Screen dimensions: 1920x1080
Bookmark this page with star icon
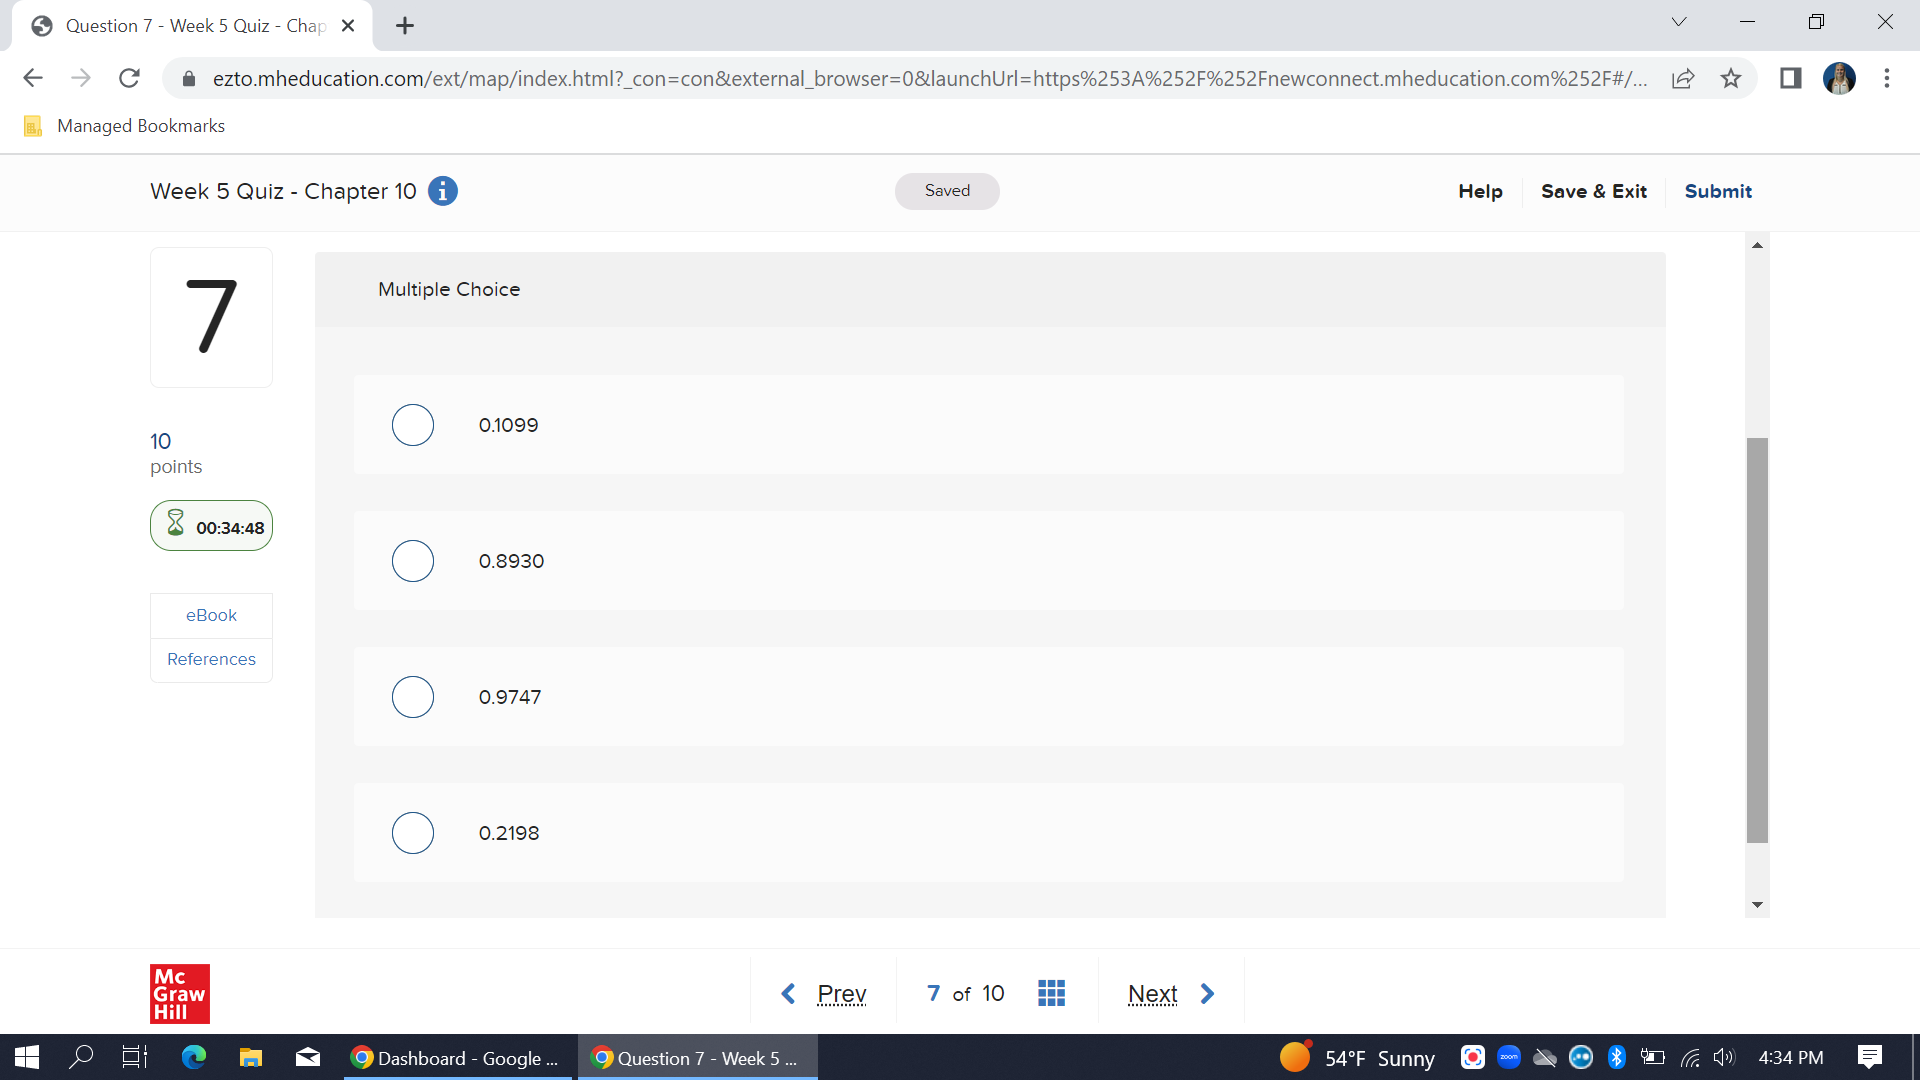1731,79
